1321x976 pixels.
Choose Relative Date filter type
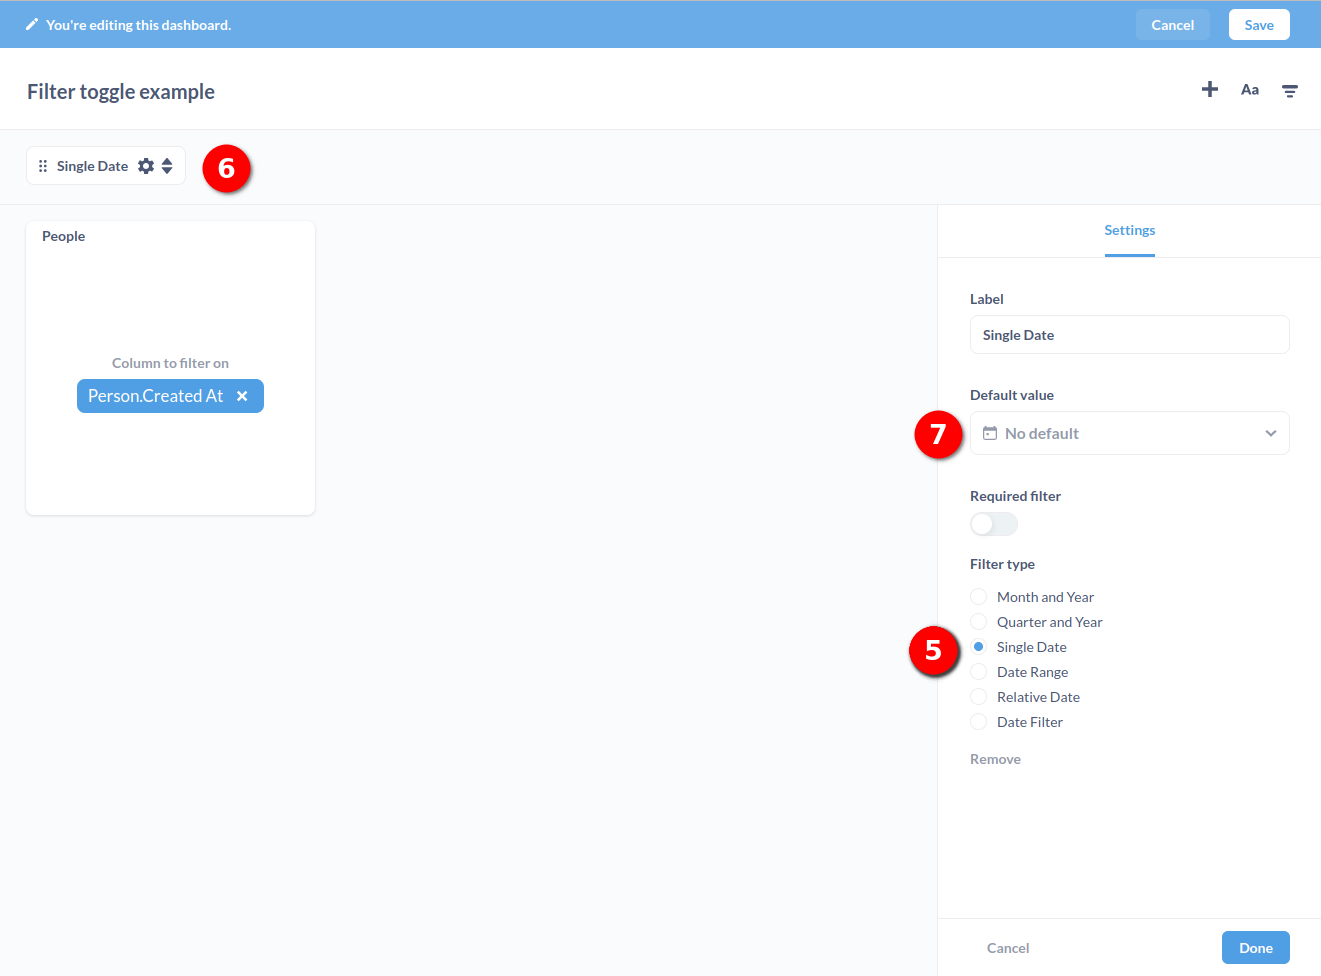(x=979, y=697)
